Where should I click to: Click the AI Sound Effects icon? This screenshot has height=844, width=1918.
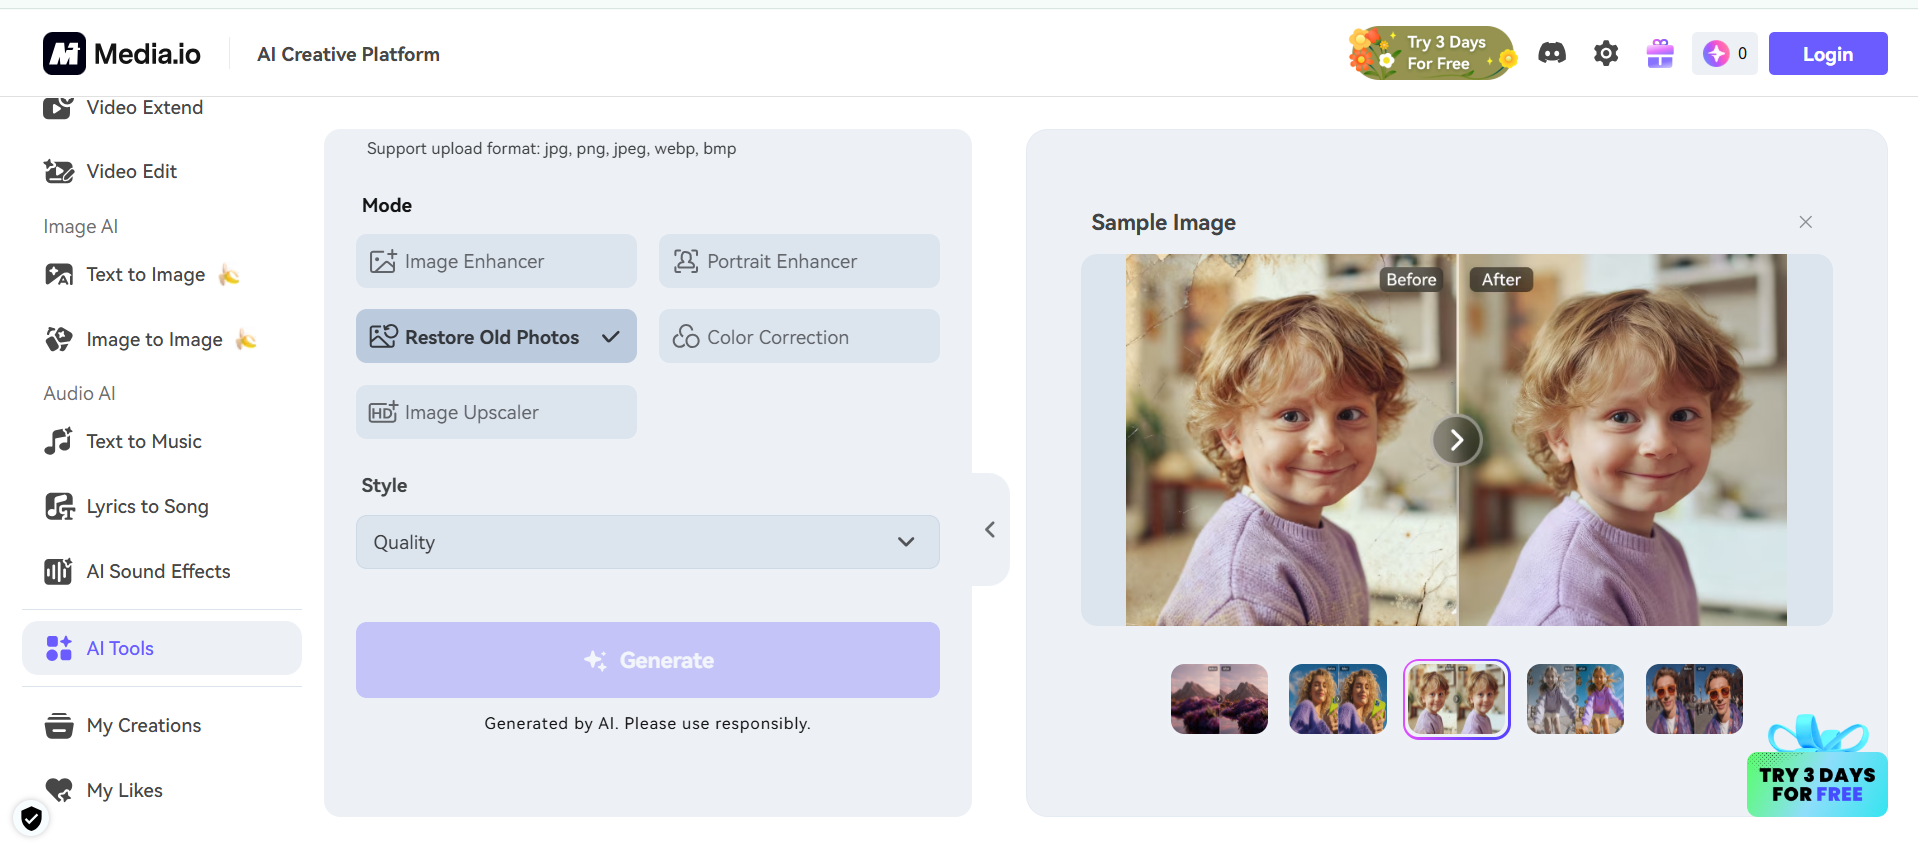(58, 571)
